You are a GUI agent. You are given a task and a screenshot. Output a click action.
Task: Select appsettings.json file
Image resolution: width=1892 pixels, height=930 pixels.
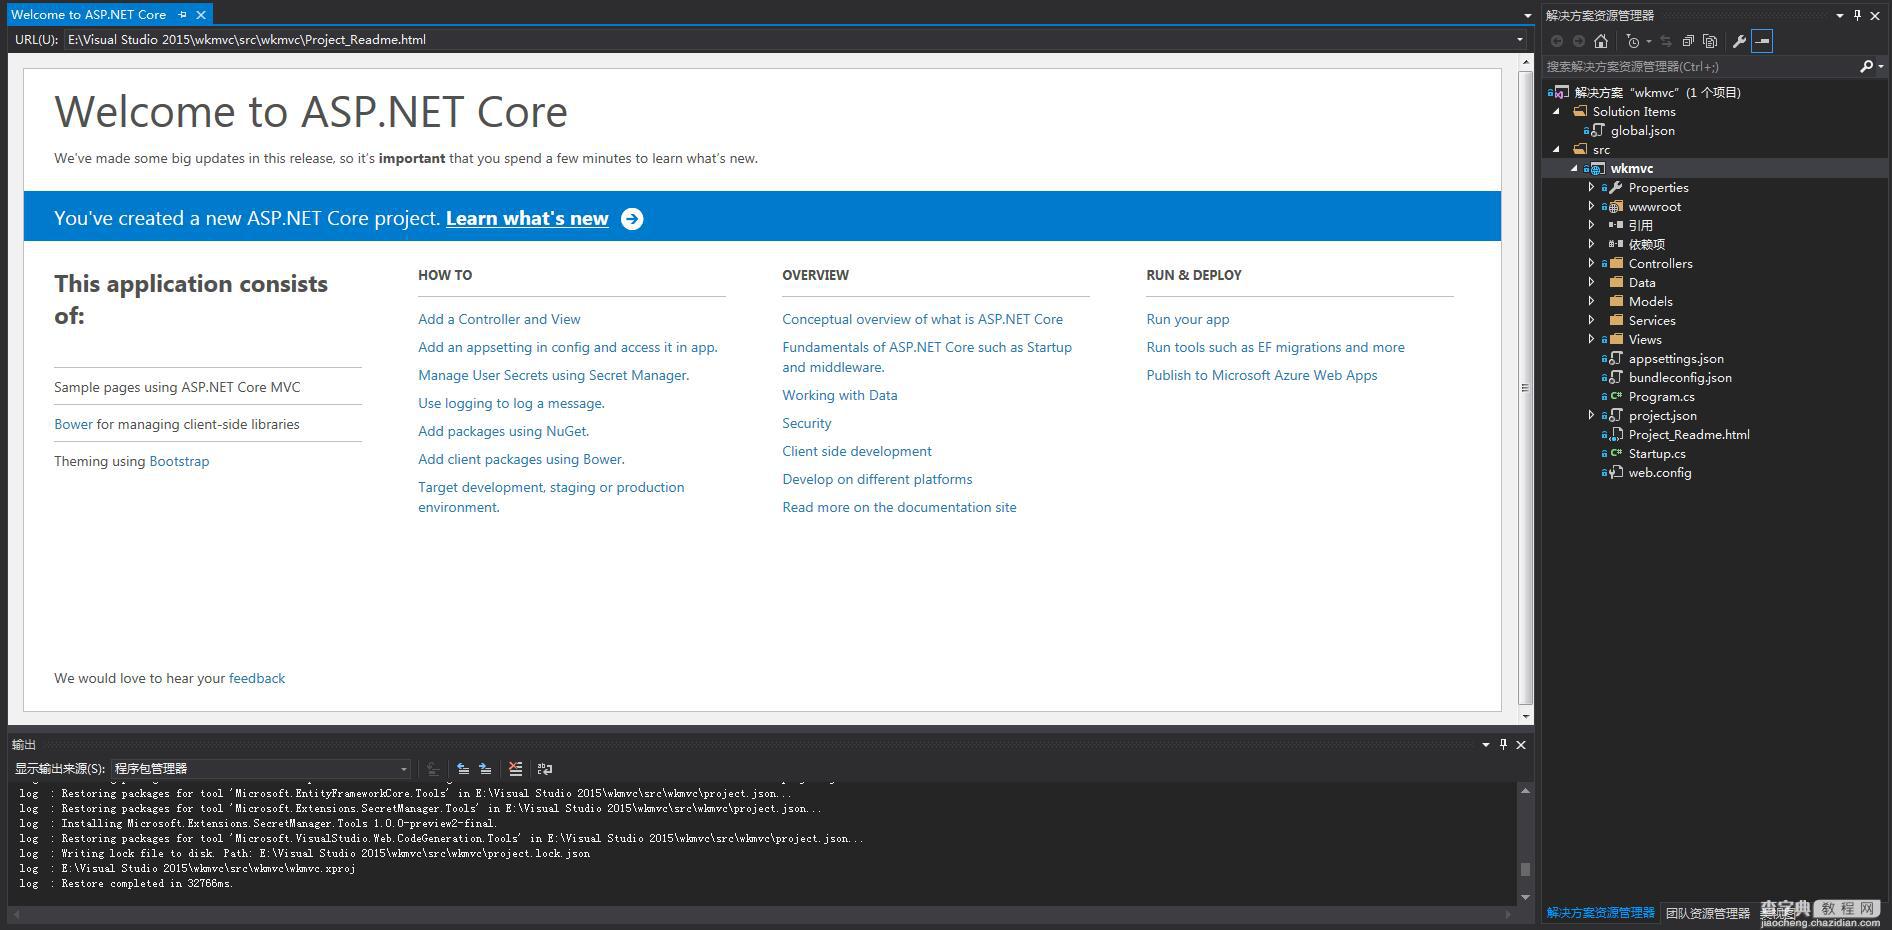[1675, 358]
